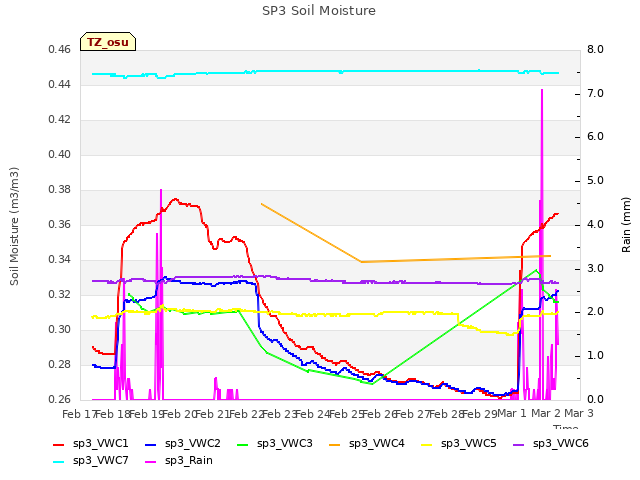The height and width of the screenshot is (480, 640).
Task: Click the cyan sp3_VWC7 line in plot
Action: point(327,71)
